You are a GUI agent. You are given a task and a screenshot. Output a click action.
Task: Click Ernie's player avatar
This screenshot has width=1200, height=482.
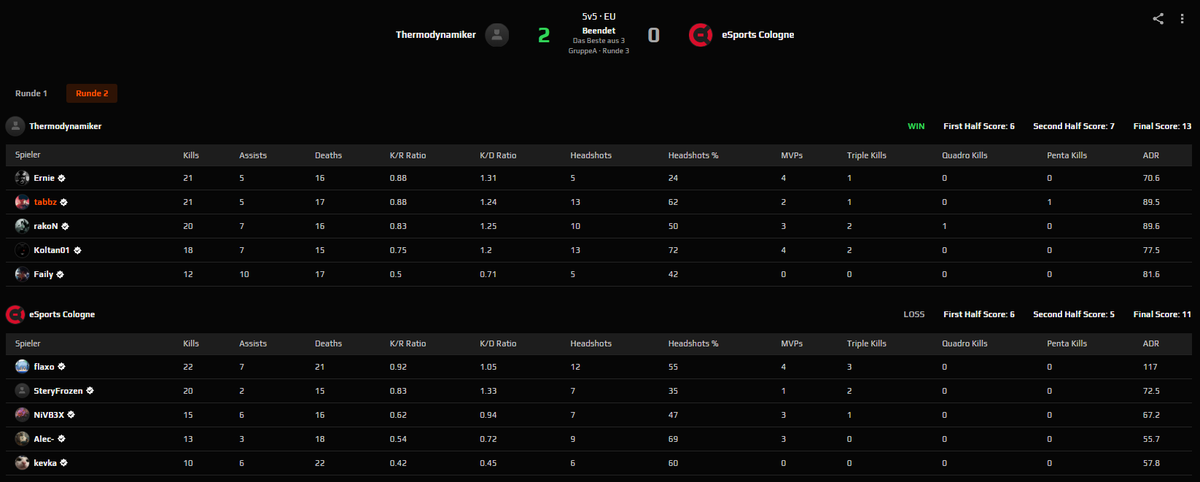pos(22,177)
